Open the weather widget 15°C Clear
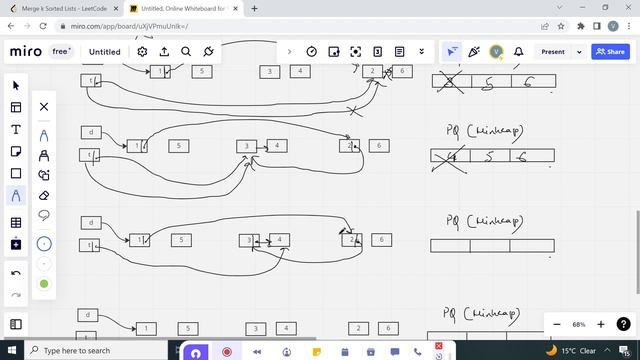640x360 pixels. click(x=571, y=351)
